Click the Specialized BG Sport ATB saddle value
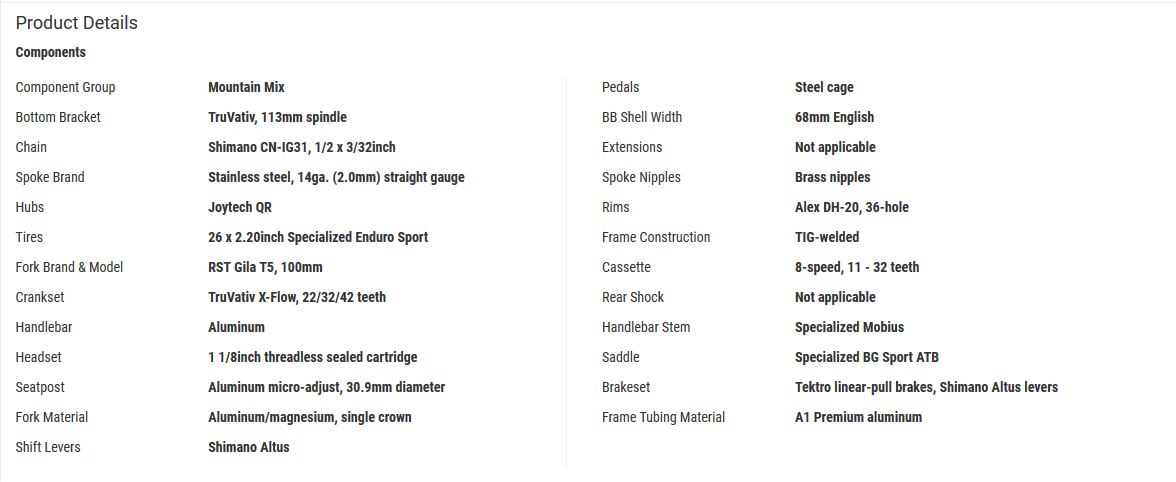Viewport: 1176px width, 482px height. tap(867, 358)
